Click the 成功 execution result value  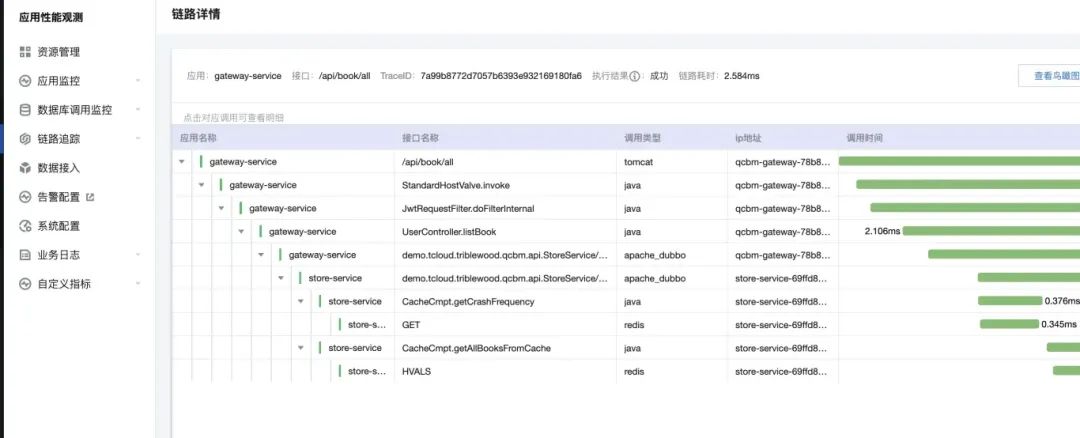click(x=659, y=76)
